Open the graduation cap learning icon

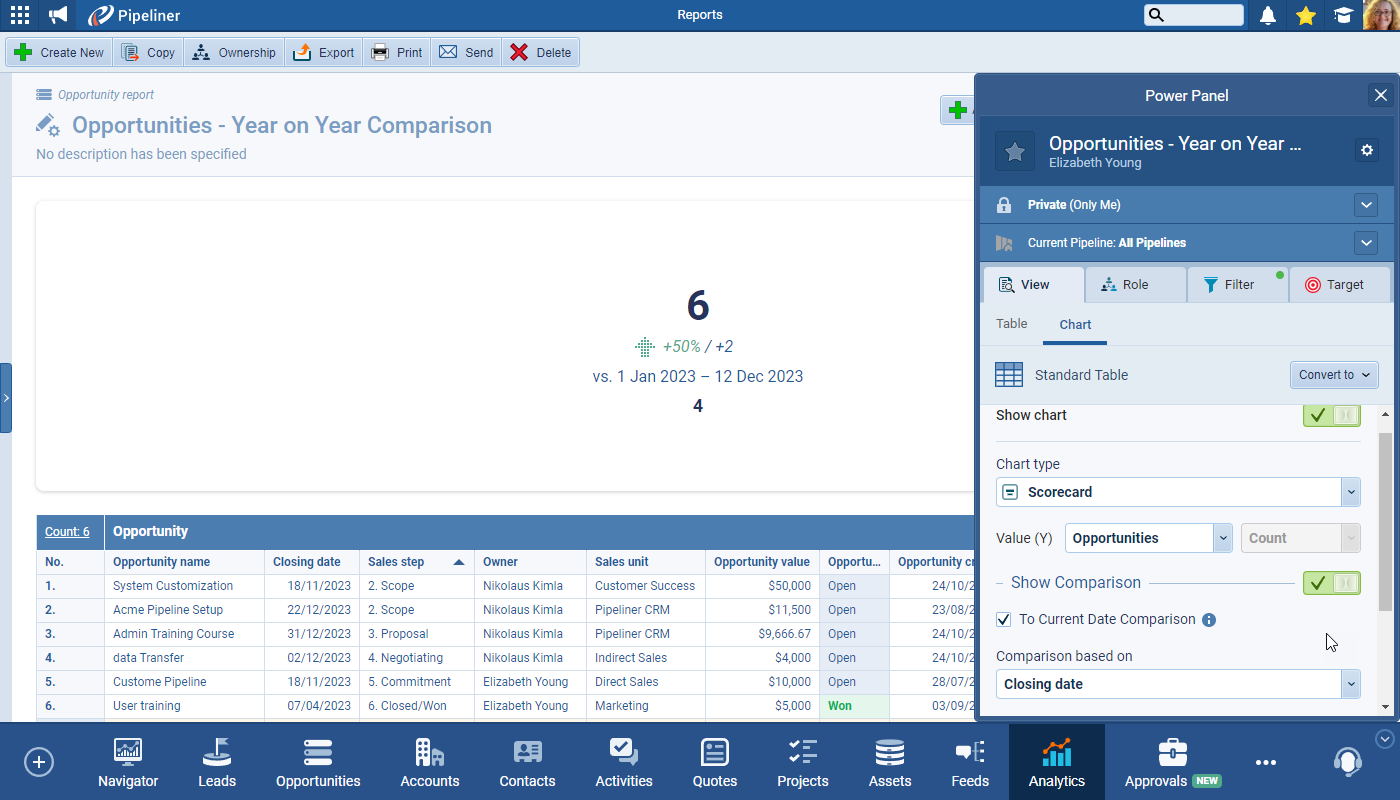pos(1343,15)
